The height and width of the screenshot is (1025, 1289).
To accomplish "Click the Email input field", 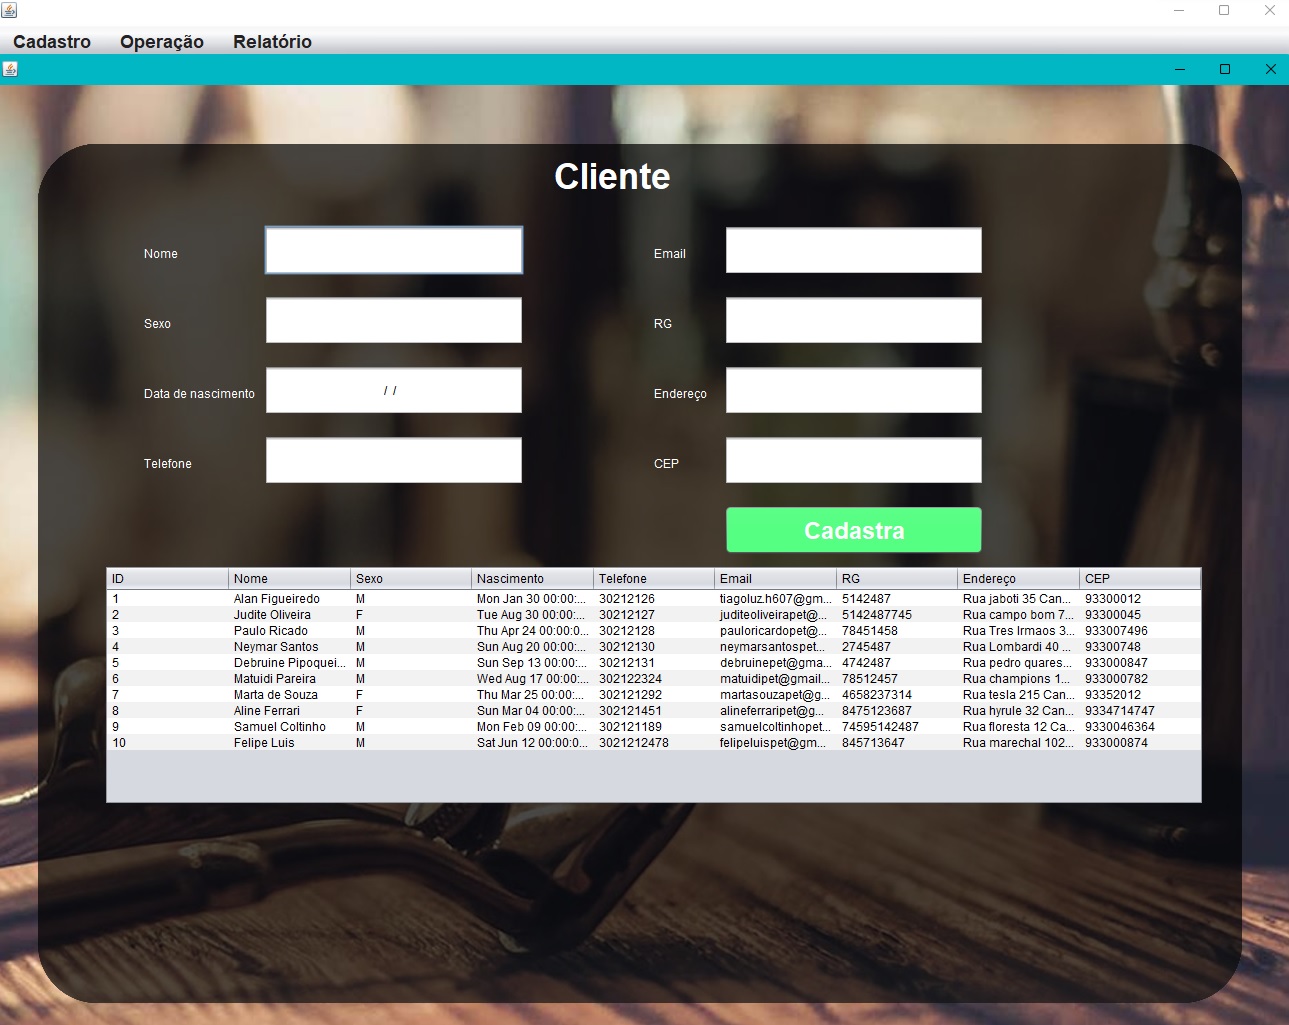I will 852,250.
